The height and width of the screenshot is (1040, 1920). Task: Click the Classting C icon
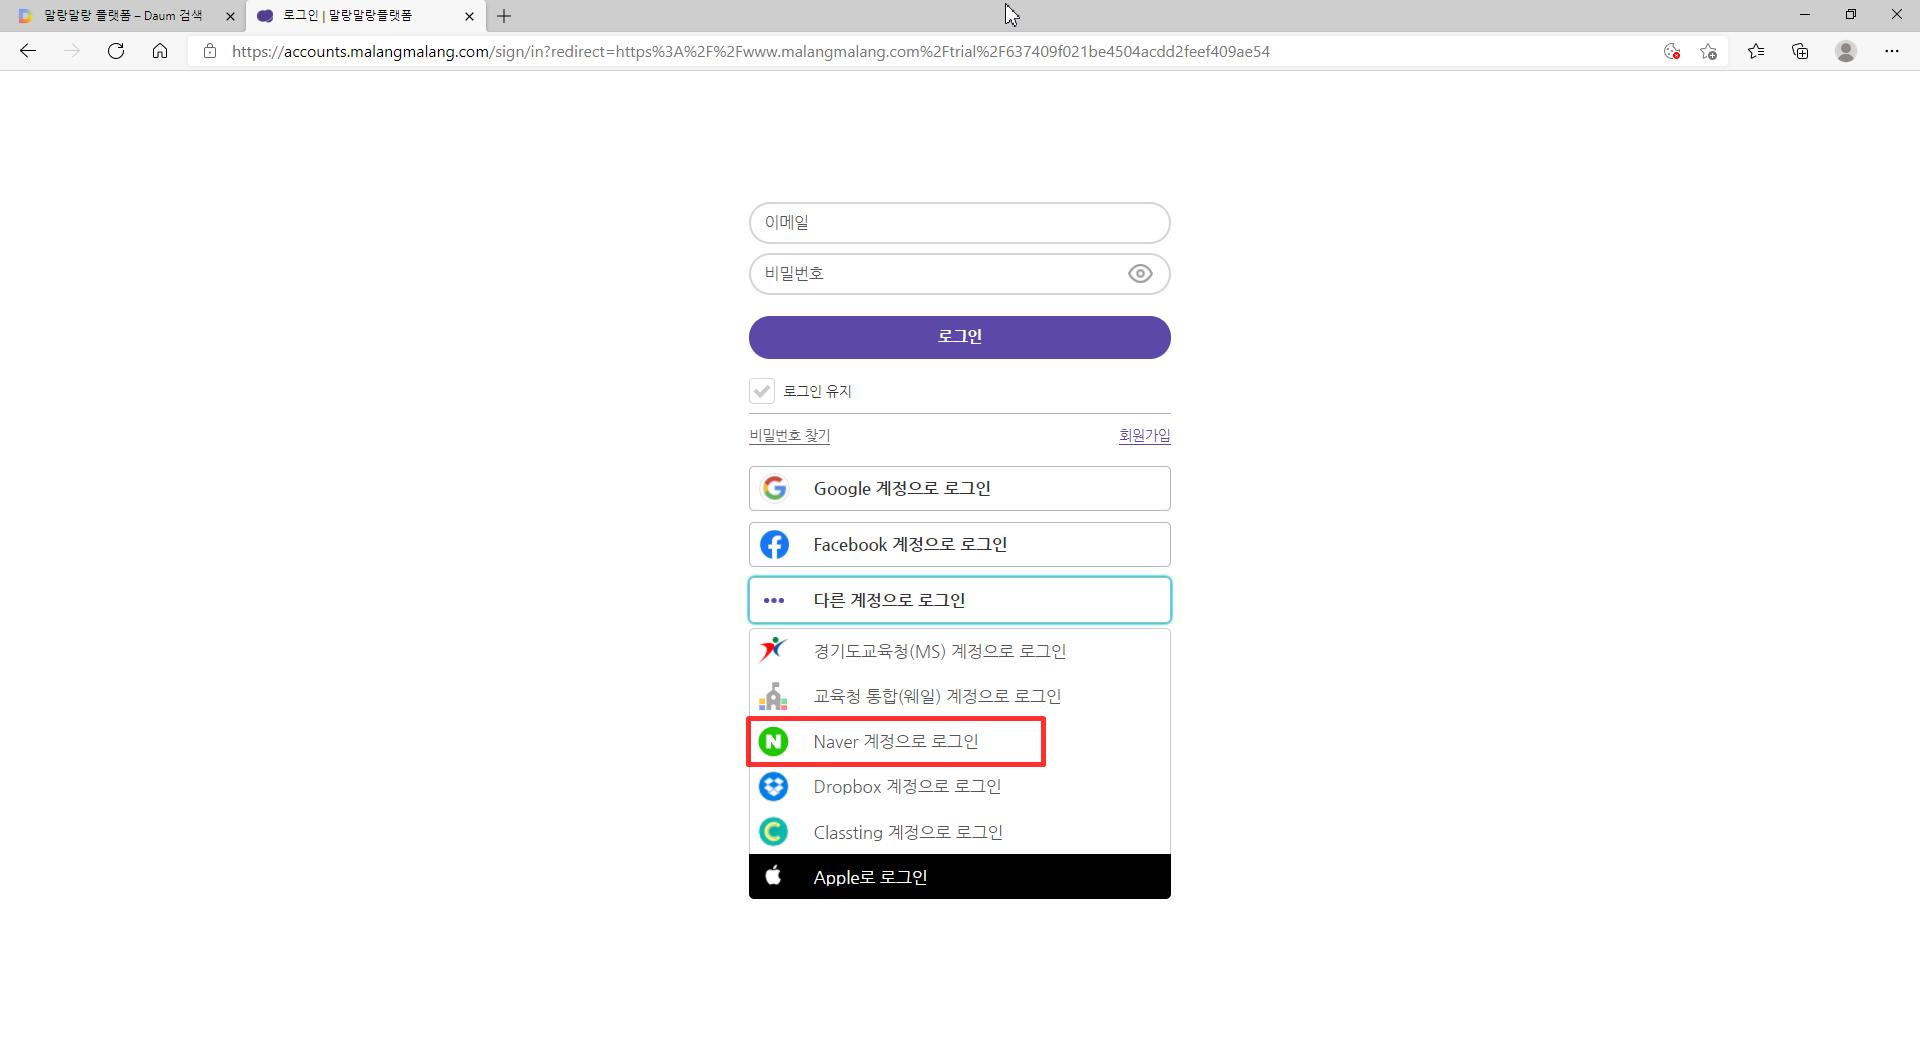(x=773, y=832)
